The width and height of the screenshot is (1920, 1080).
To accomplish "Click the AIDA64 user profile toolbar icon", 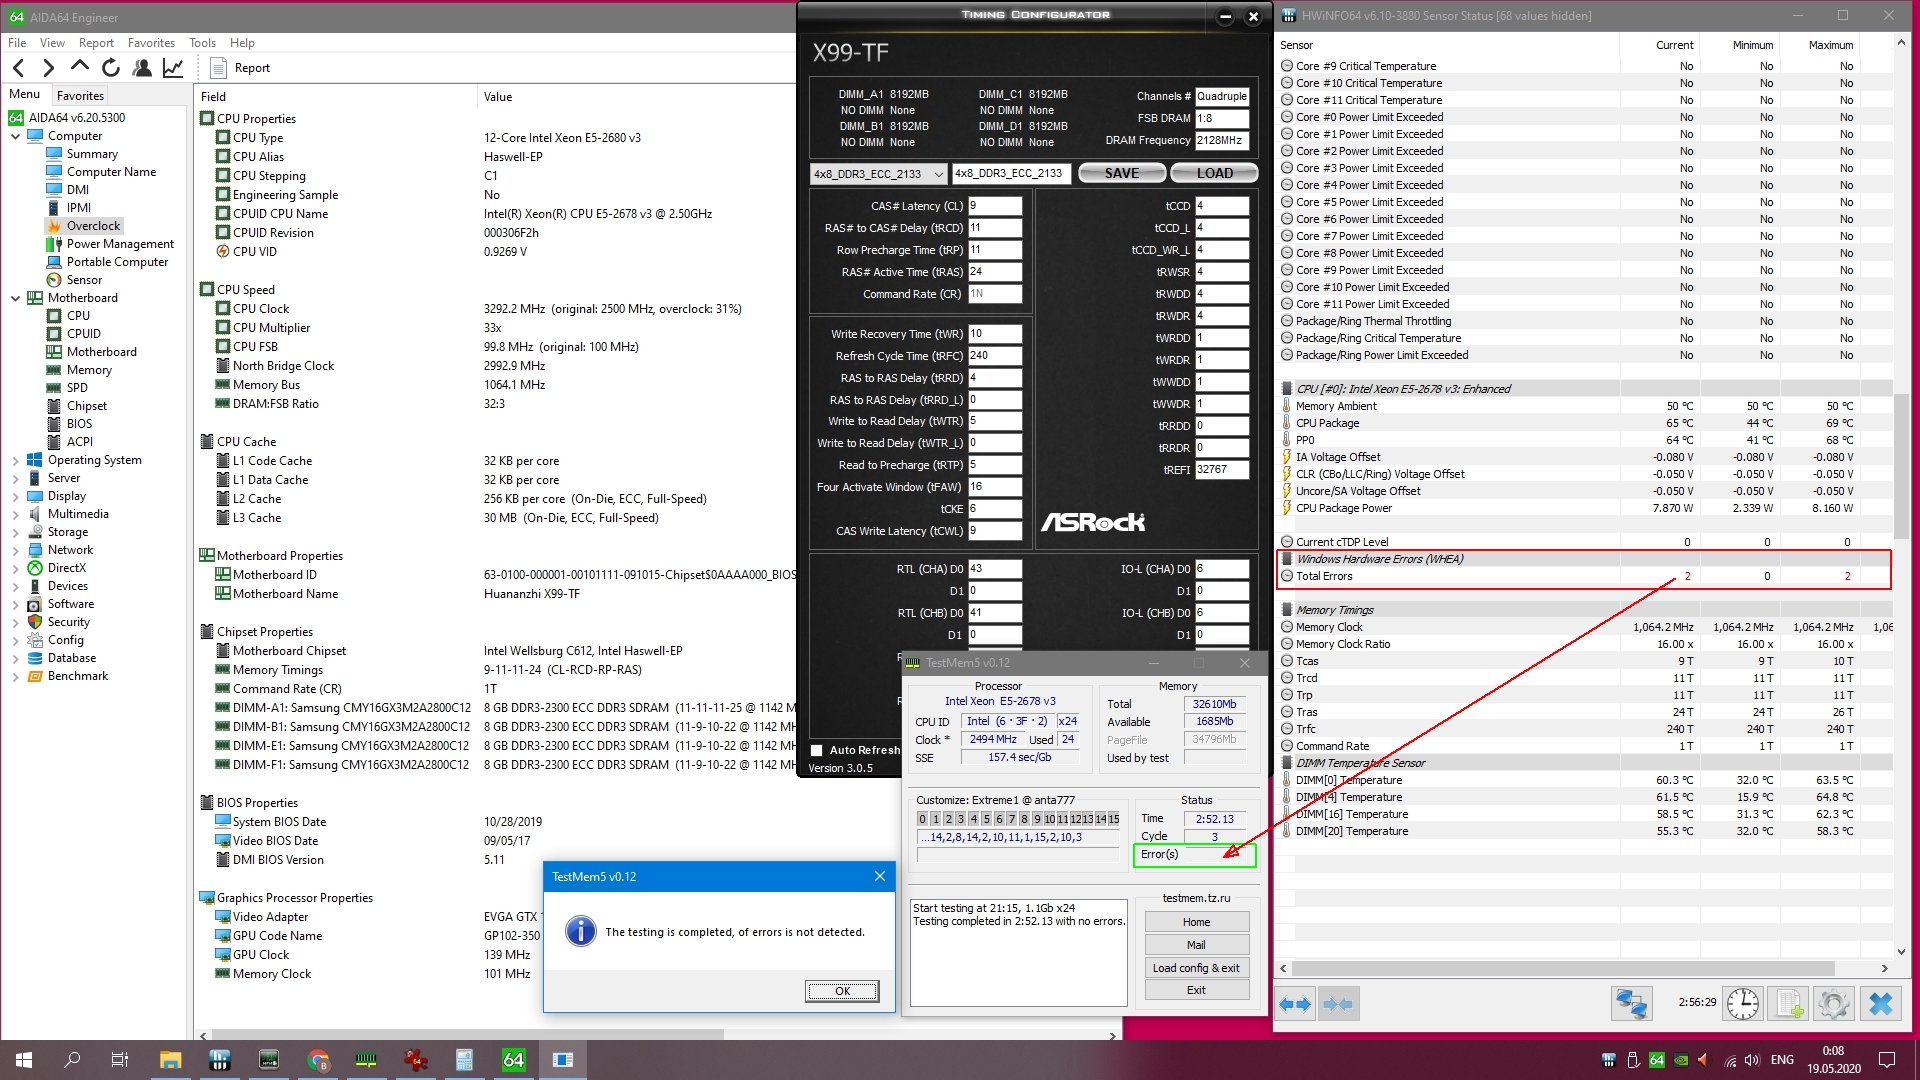I will [142, 68].
